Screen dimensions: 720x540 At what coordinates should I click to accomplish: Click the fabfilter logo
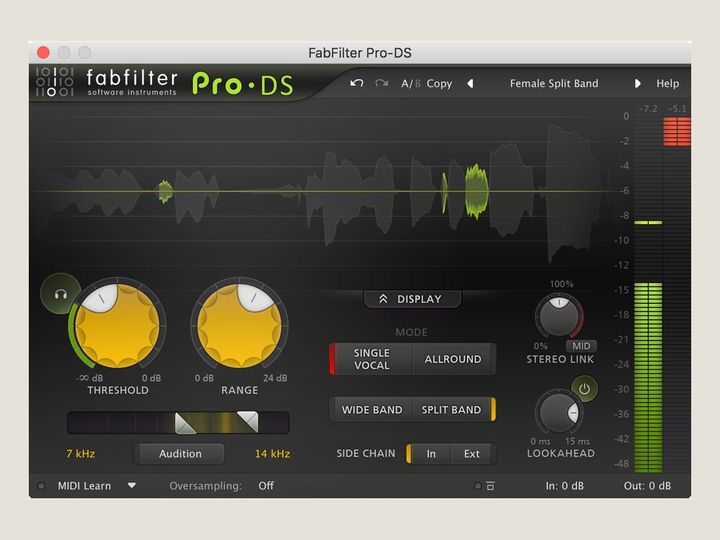coord(106,82)
